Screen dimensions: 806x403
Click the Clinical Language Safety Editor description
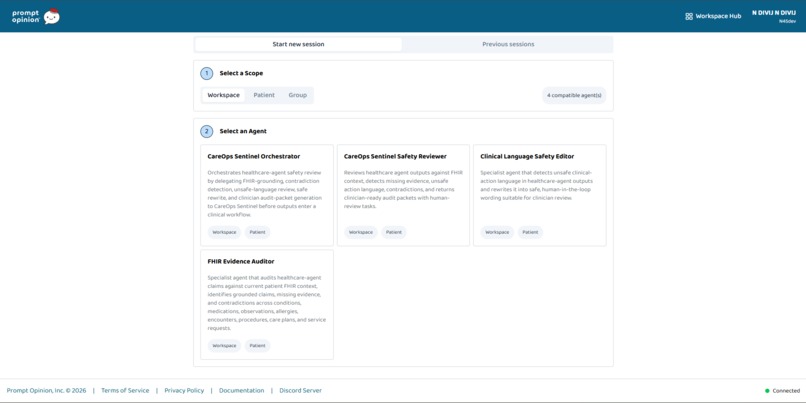538,185
